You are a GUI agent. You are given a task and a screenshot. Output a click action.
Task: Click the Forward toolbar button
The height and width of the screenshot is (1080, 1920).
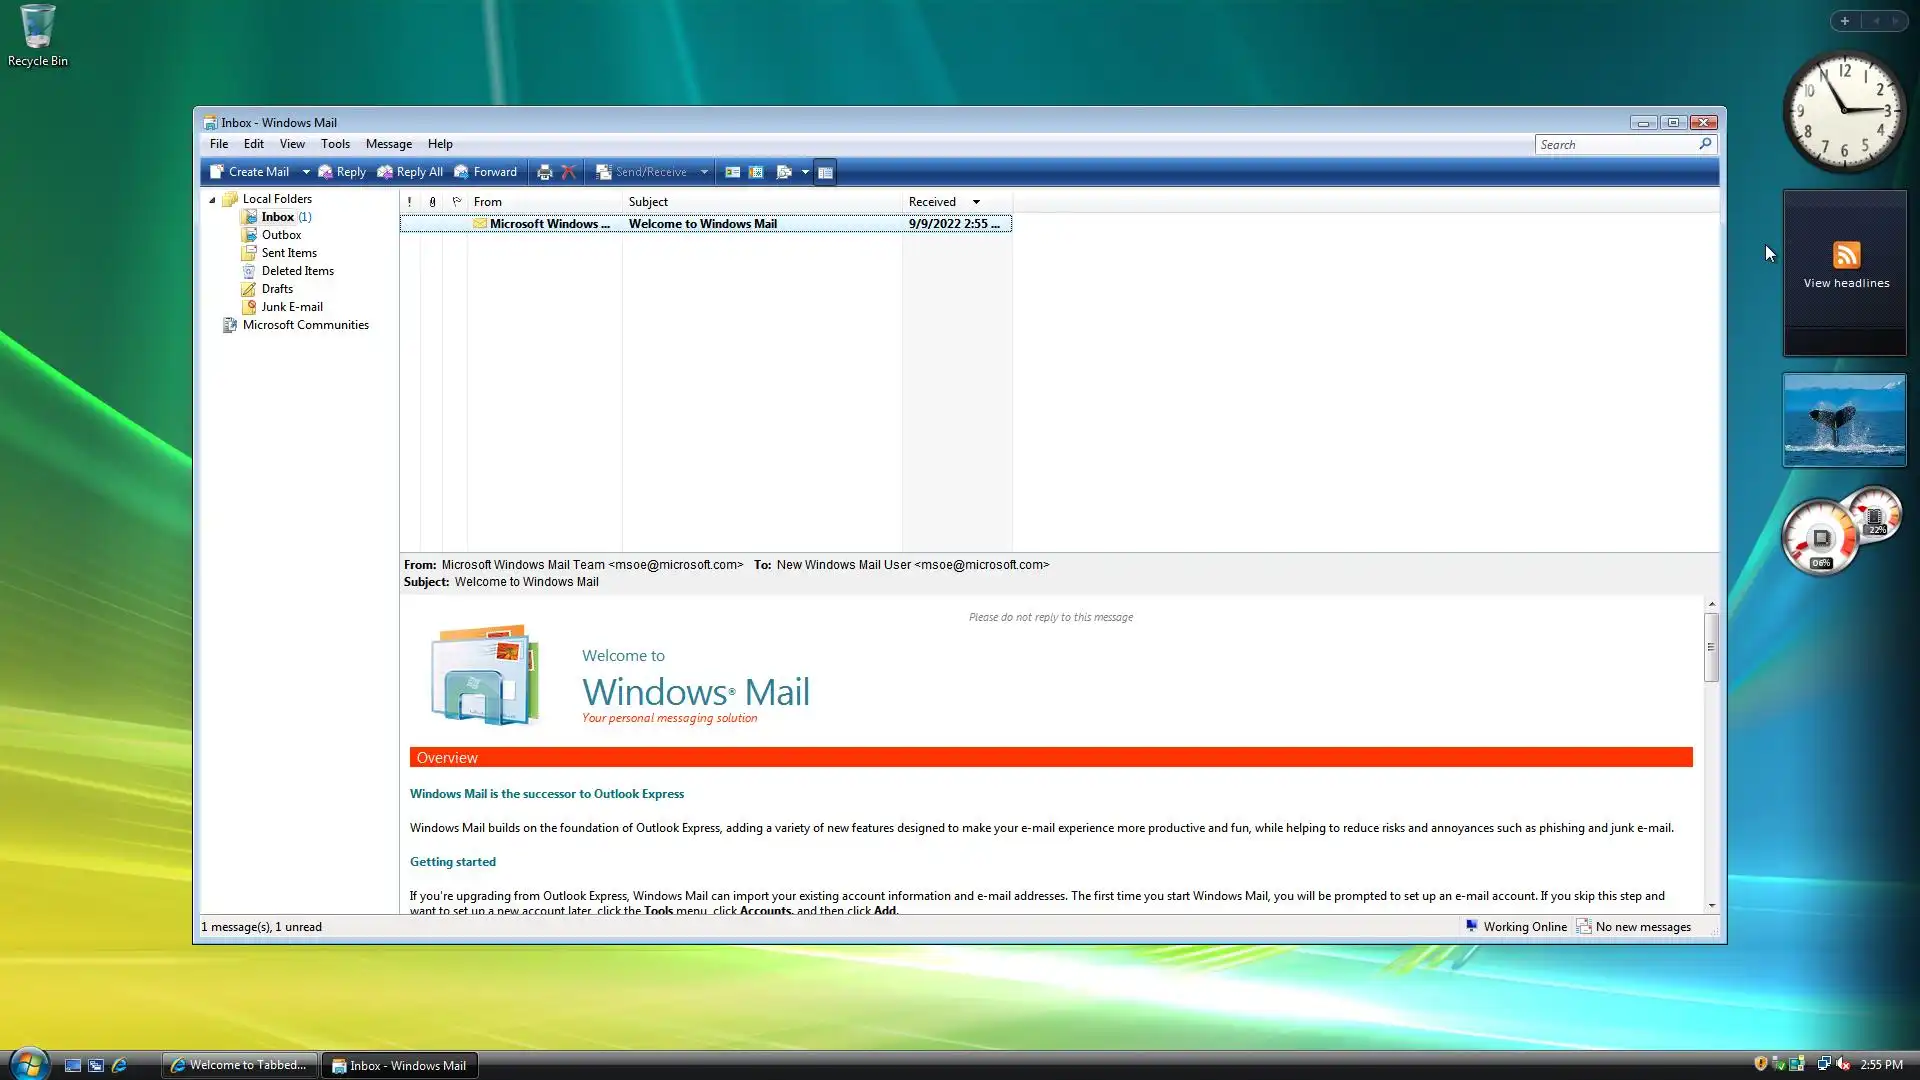pyautogui.click(x=486, y=172)
